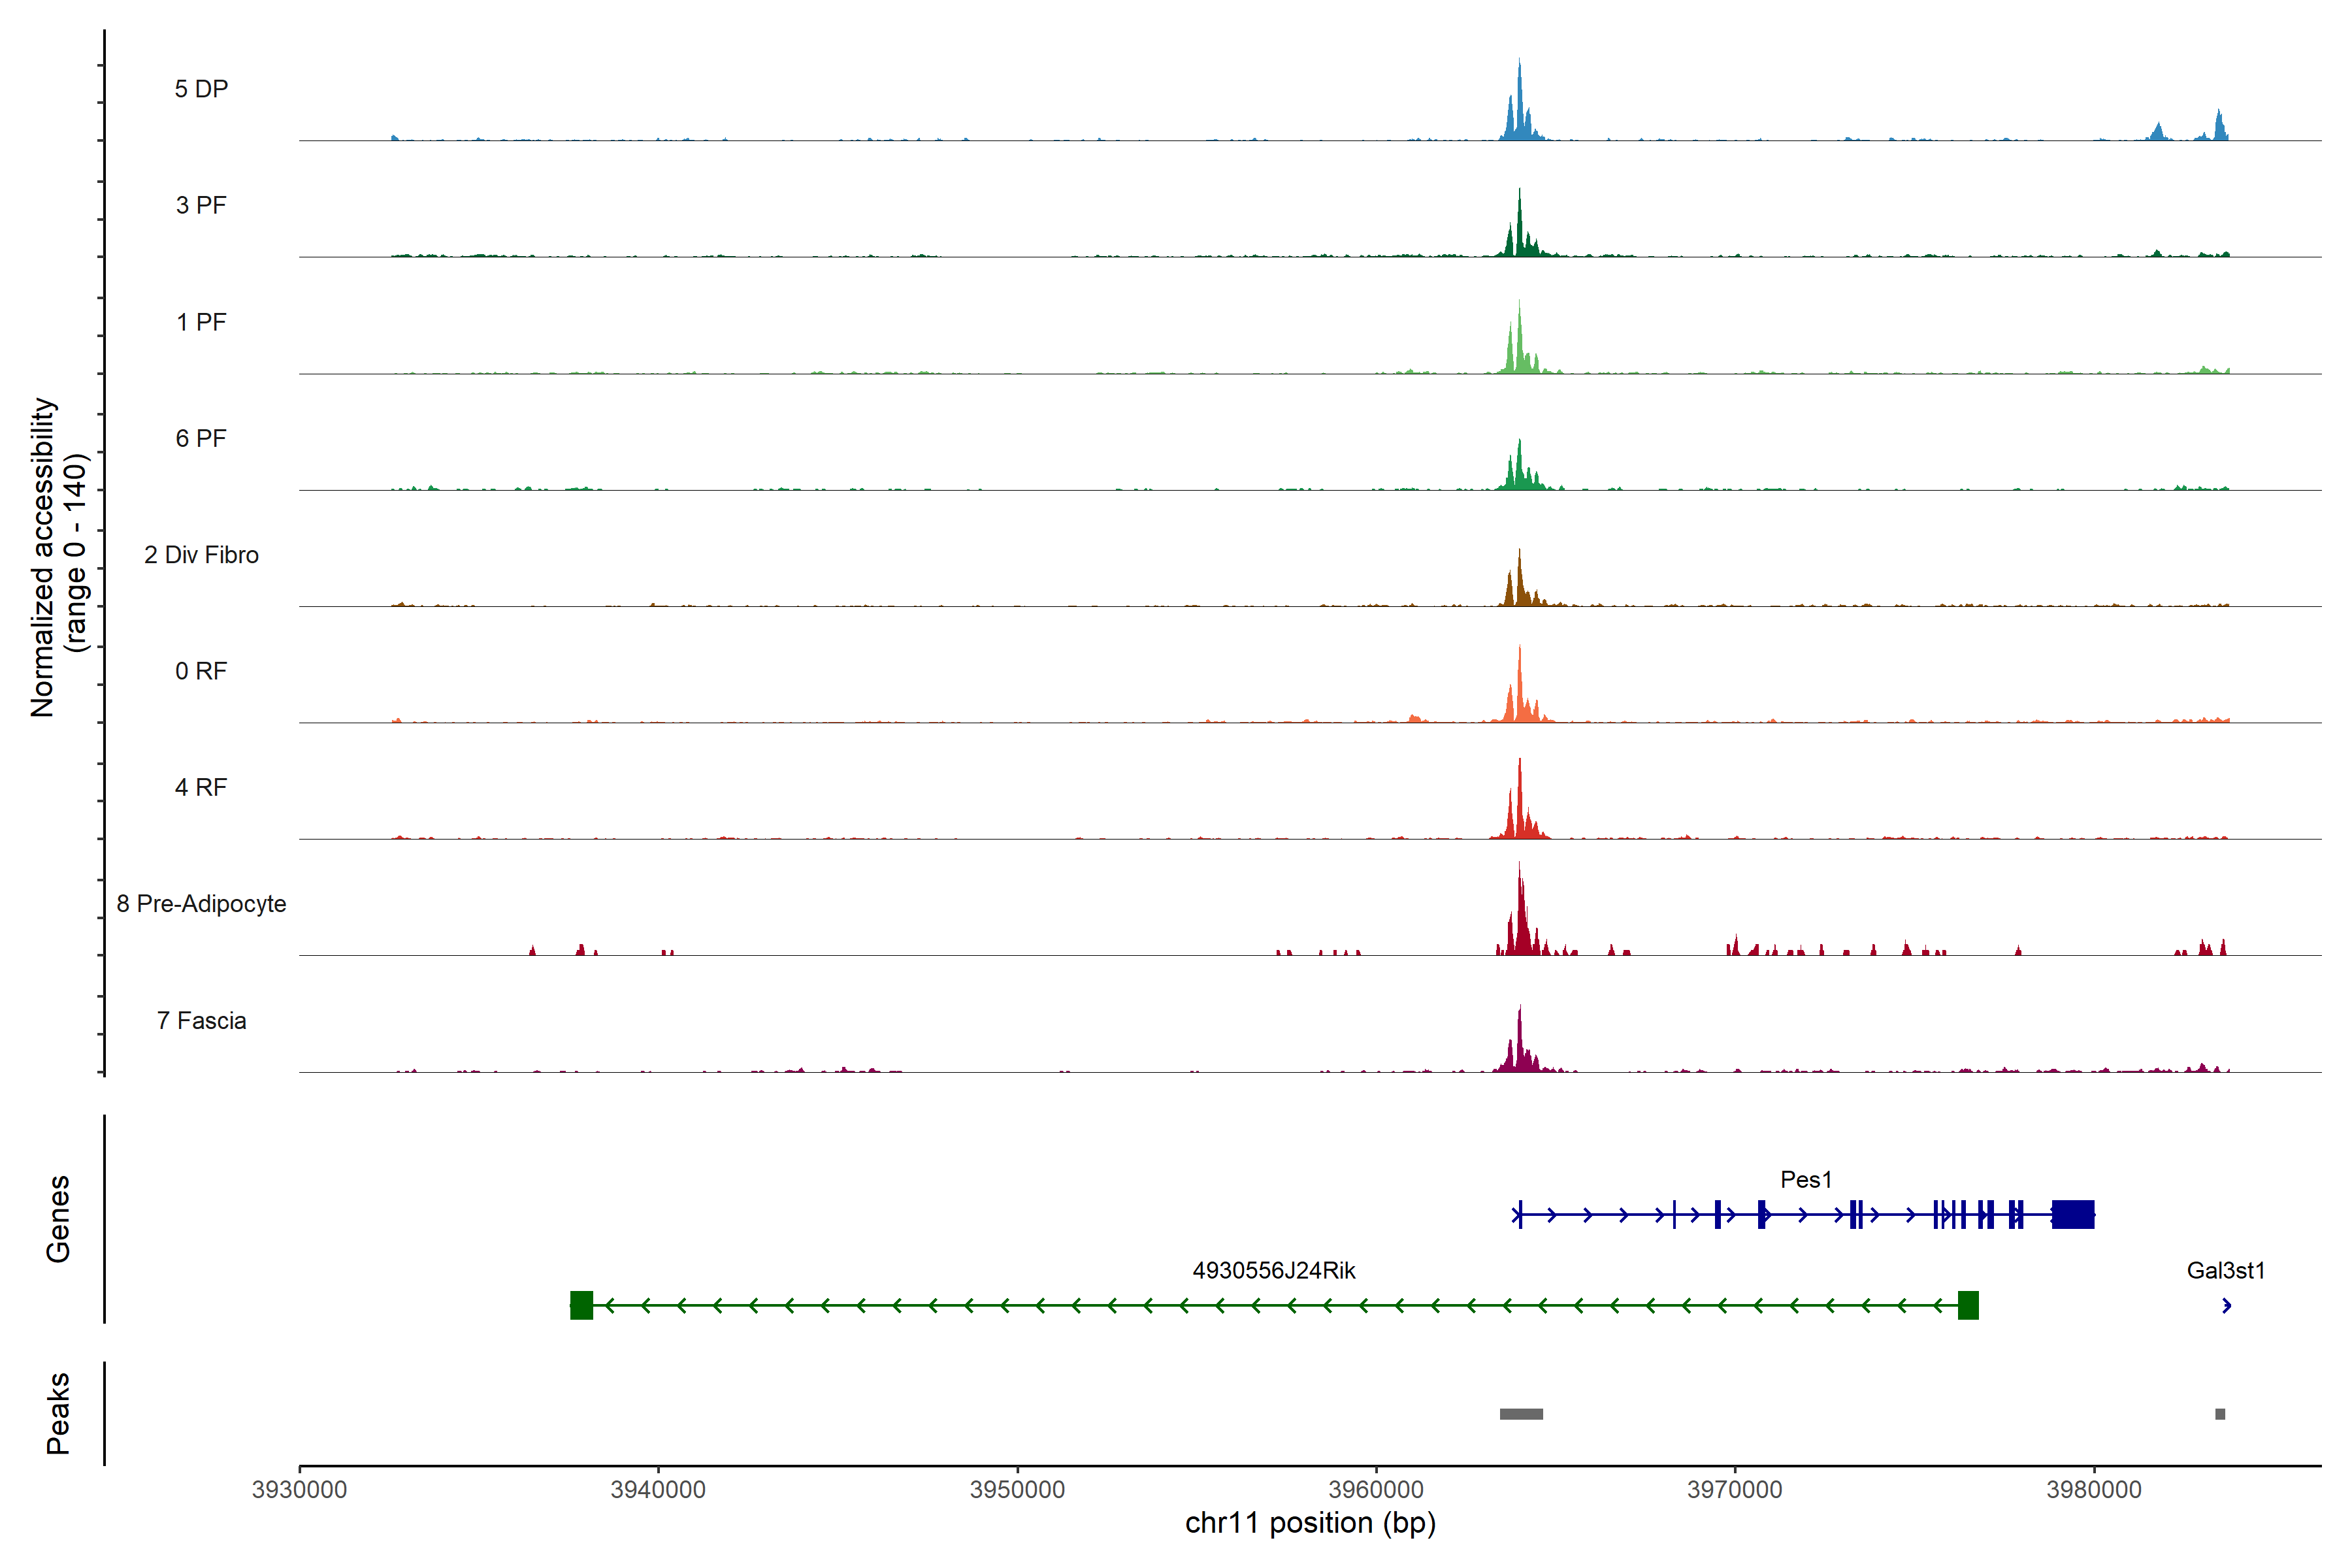Click the Gal3st1 gene label
The height and width of the screenshot is (1568, 2352).
pyautogui.click(x=2225, y=1271)
